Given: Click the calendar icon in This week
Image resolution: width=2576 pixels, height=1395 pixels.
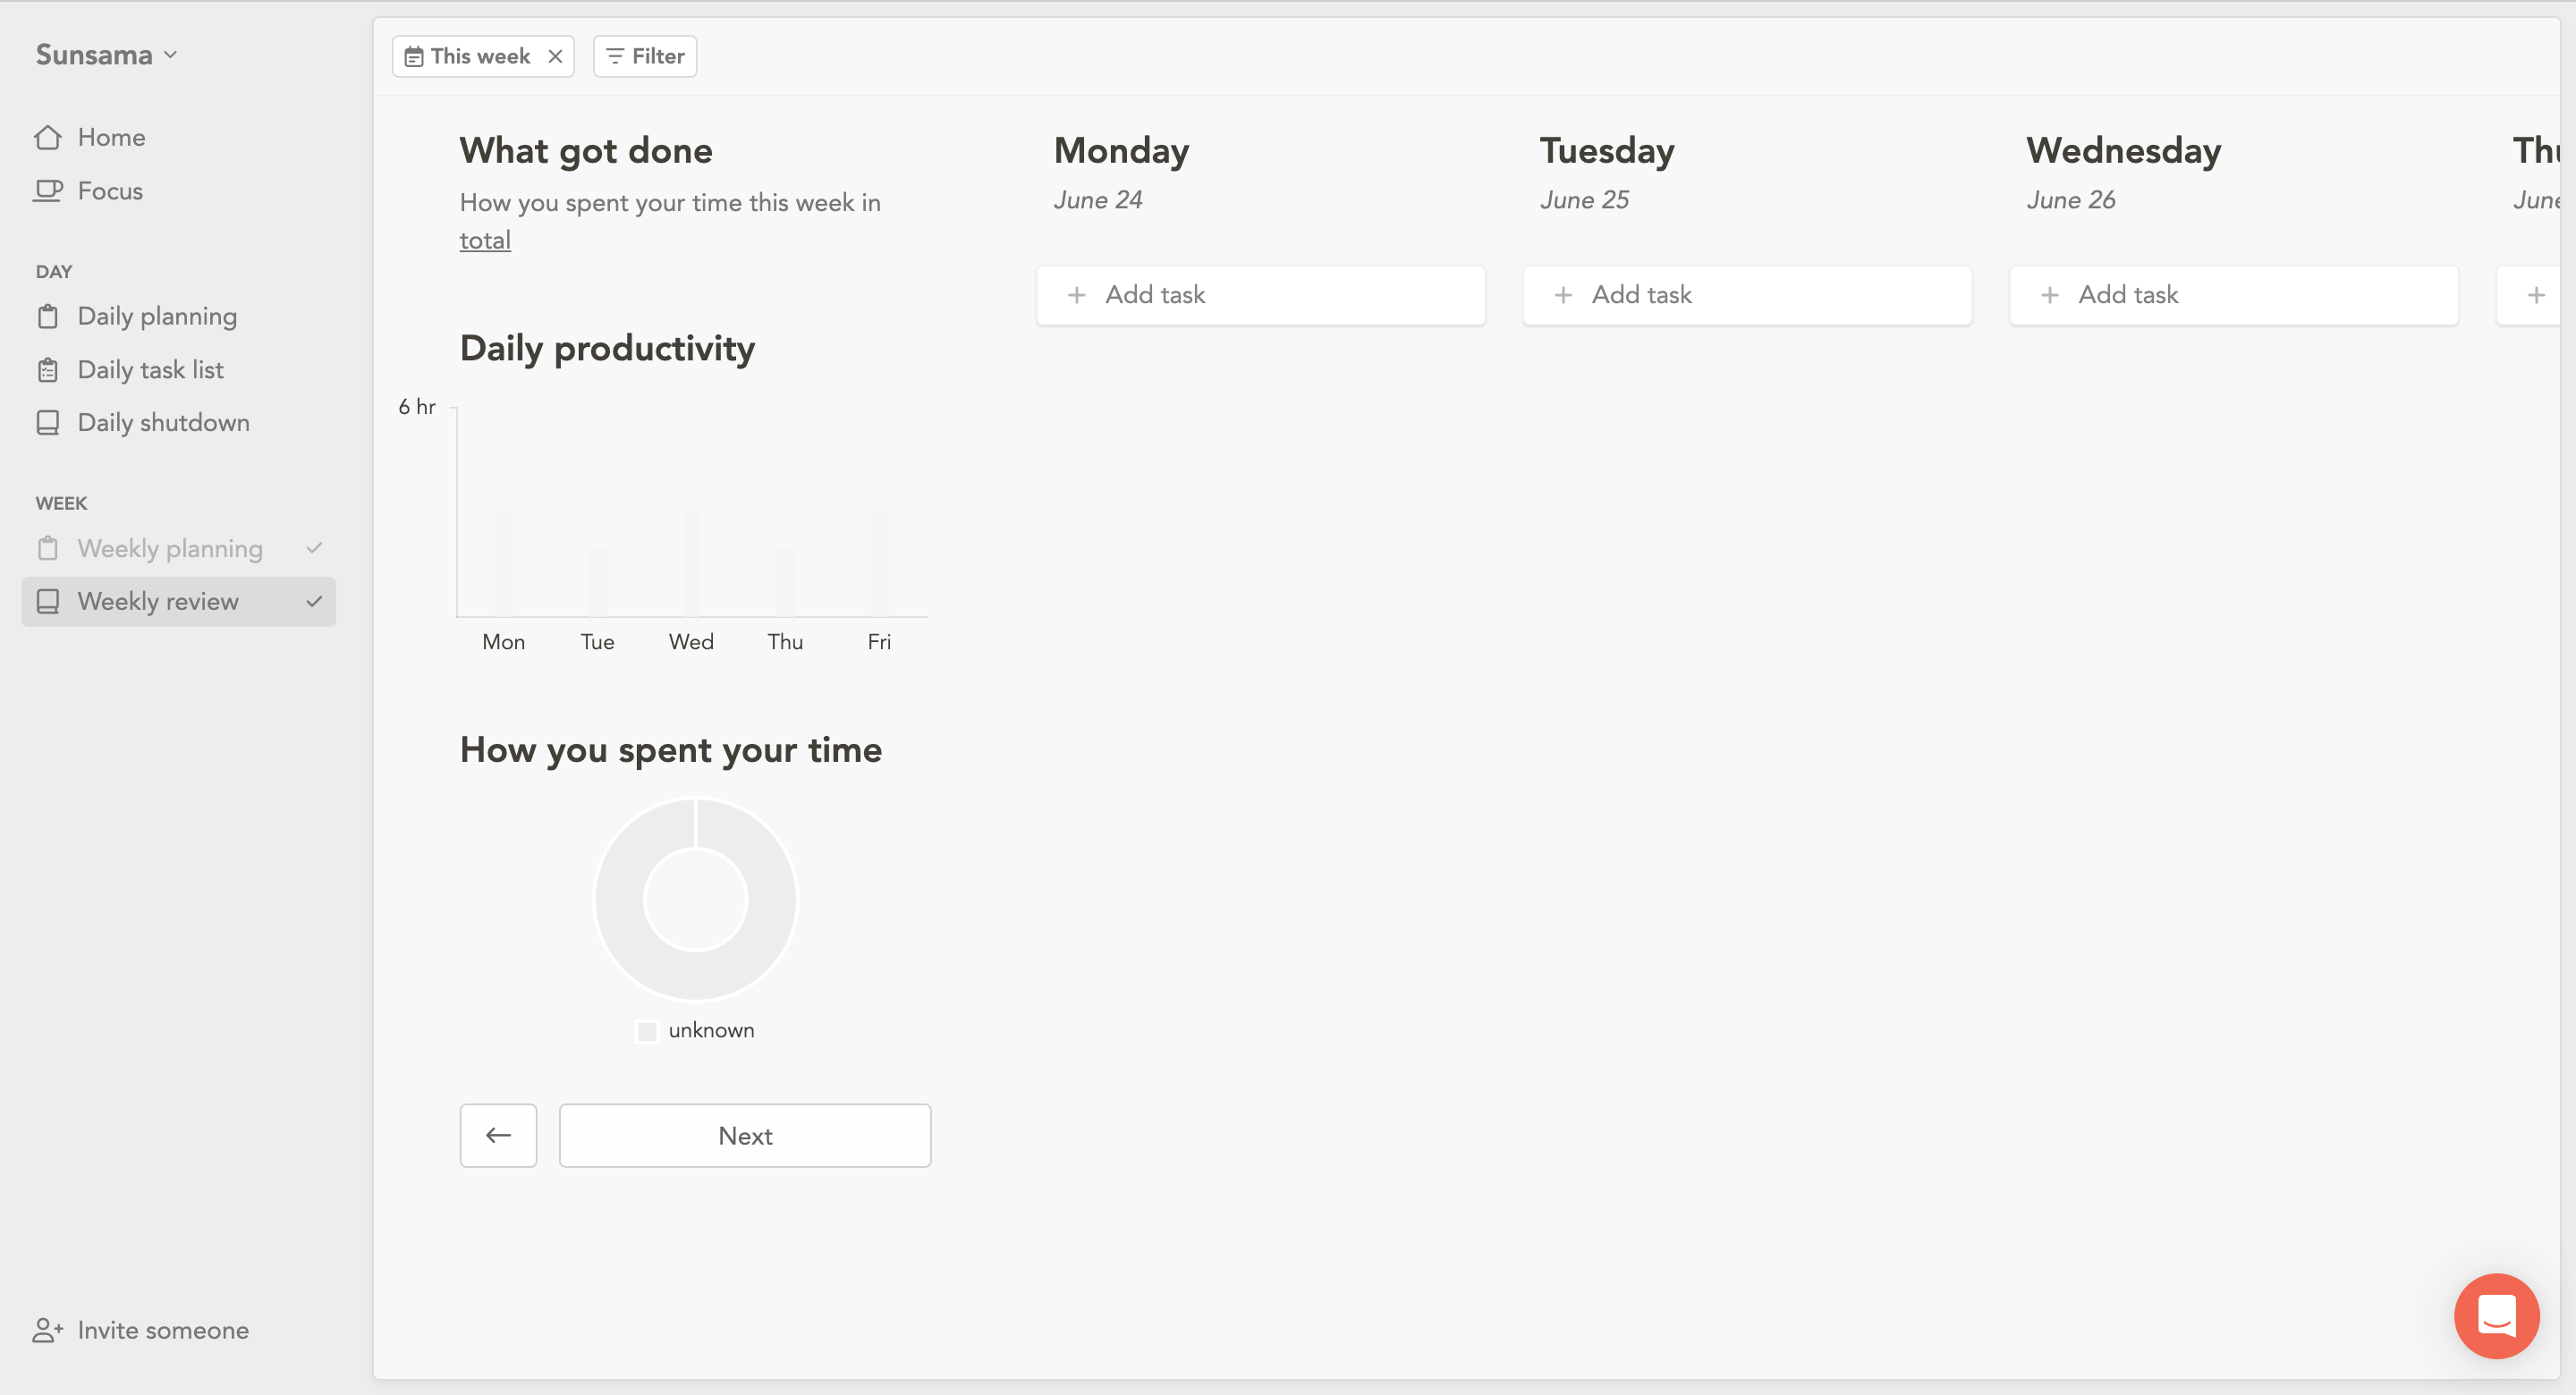Looking at the screenshot, I should (x=413, y=57).
